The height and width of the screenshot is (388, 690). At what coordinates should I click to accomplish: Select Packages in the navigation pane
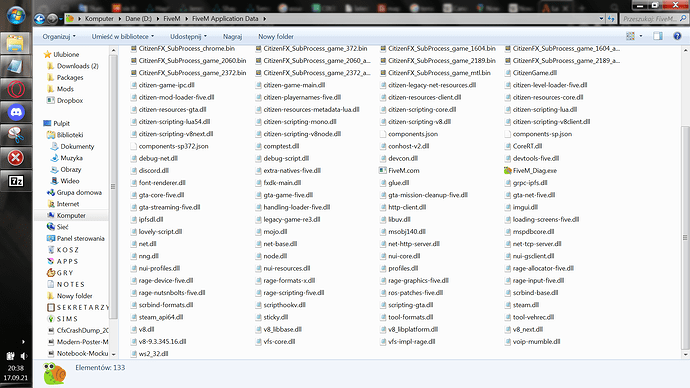pyautogui.click(x=70, y=77)
